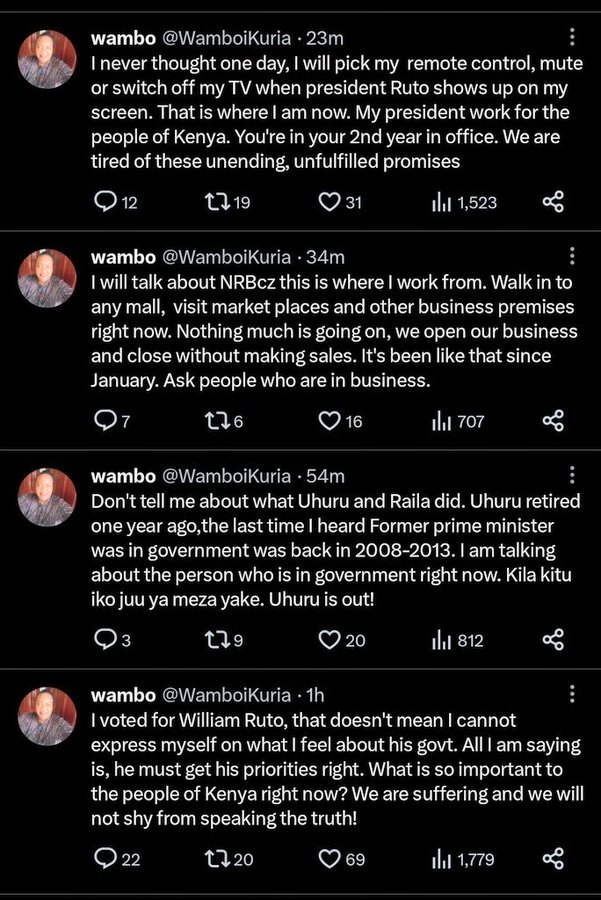Viewport: 601px width, 900px height.
Task: Retweet the tweet about muting the TV
Action: tap(215, 203)
